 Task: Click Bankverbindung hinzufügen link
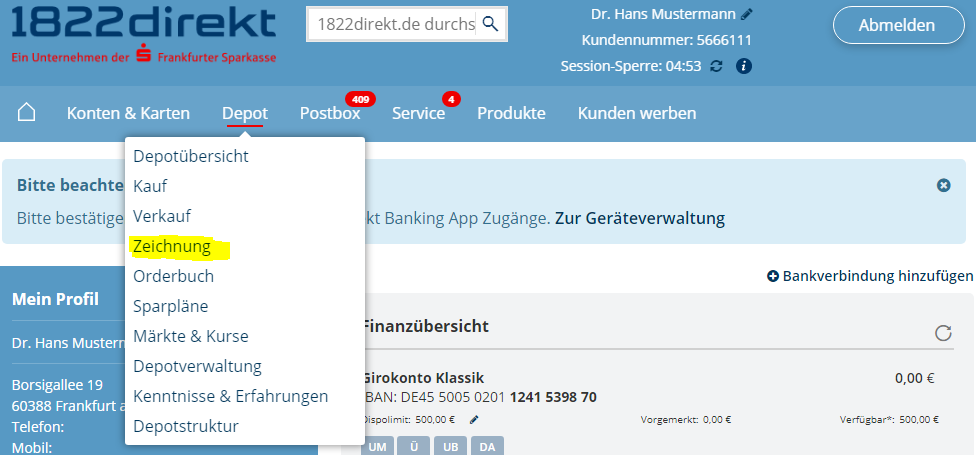[869, 275]
